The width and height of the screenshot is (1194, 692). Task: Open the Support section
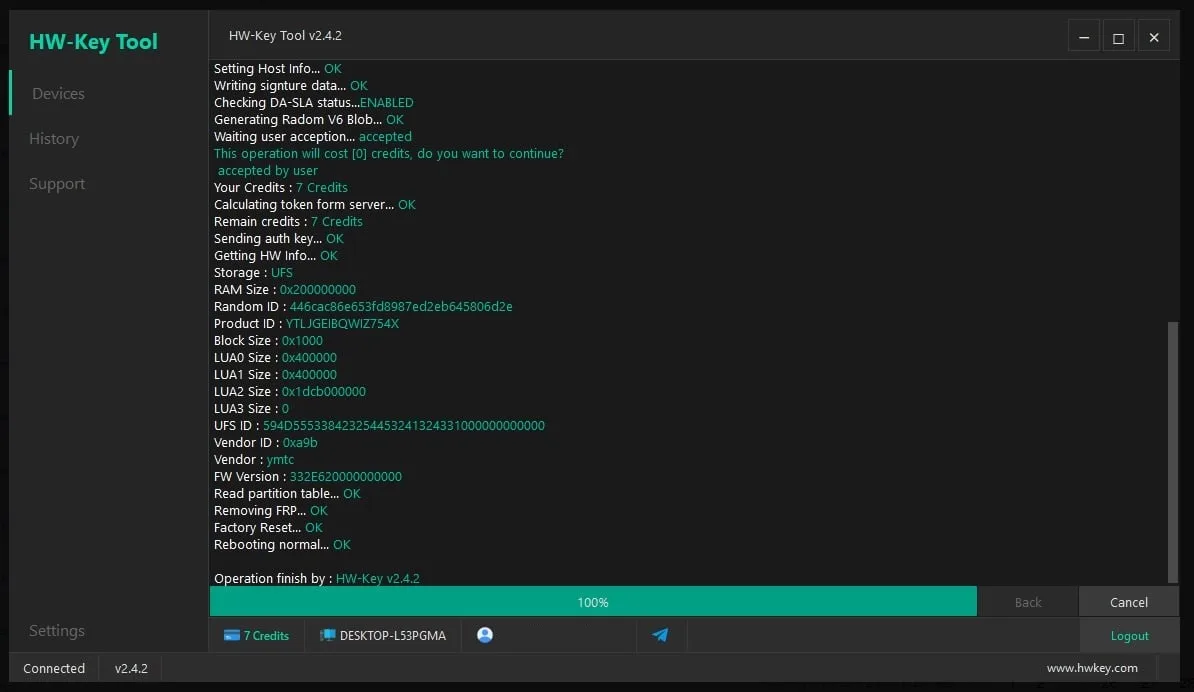[x=56, y=183]
